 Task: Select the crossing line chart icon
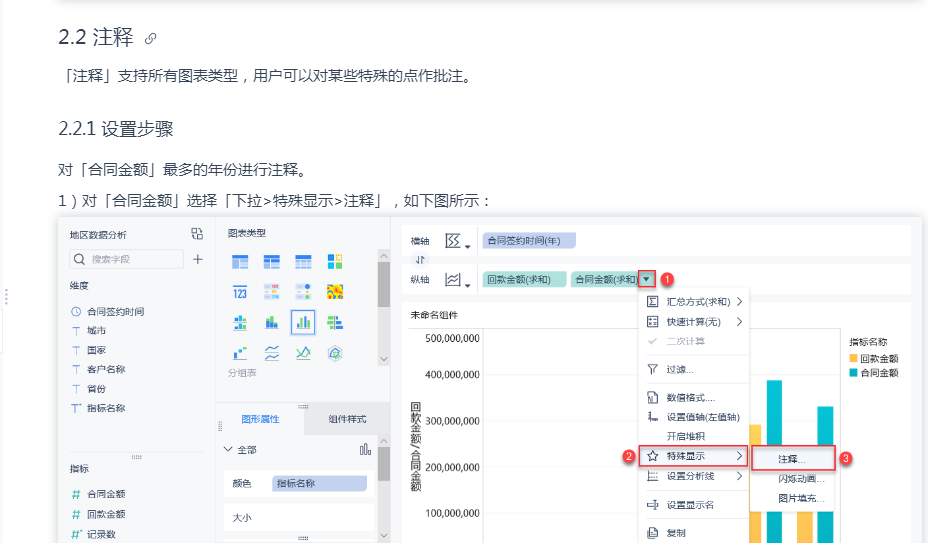303,354
